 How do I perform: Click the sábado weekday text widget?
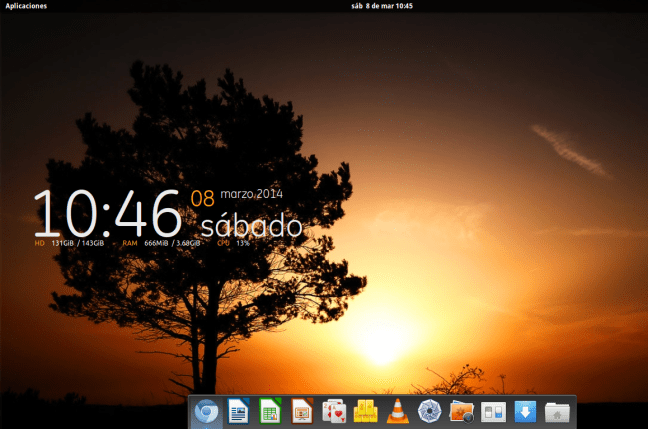click(x=250, y=225)
